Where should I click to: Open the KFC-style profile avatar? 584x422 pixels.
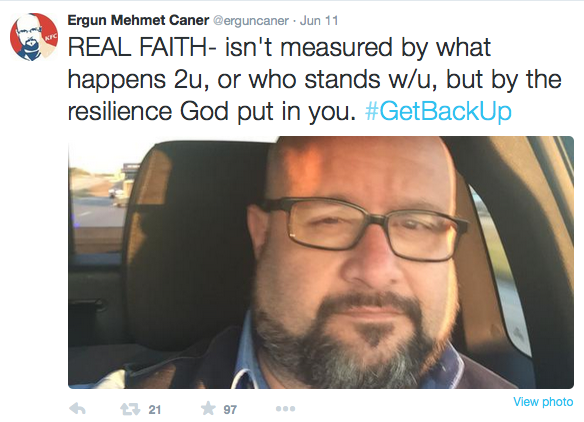pos(34,37)
